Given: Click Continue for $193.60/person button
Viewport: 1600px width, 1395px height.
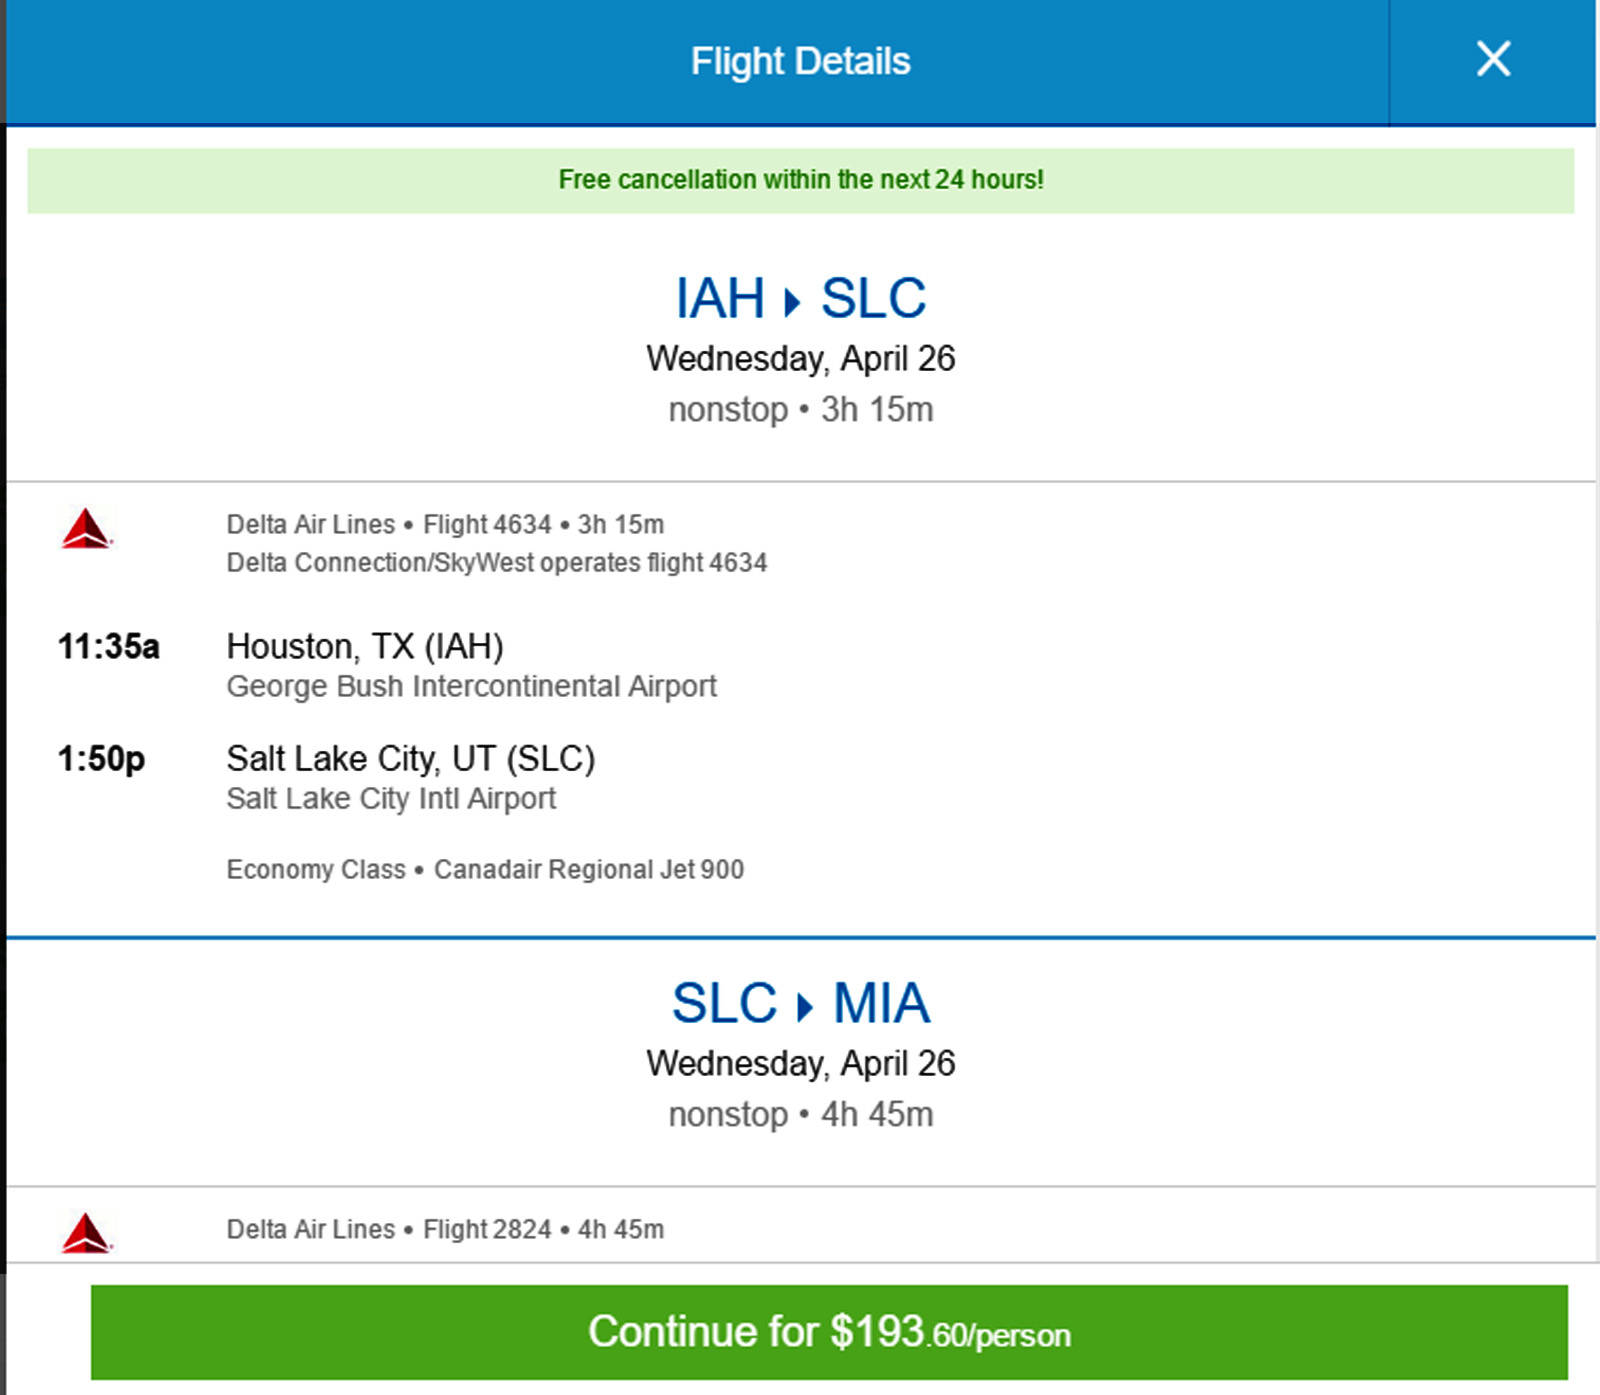Looking at the screenshot, I should [x=829, y=1332].
